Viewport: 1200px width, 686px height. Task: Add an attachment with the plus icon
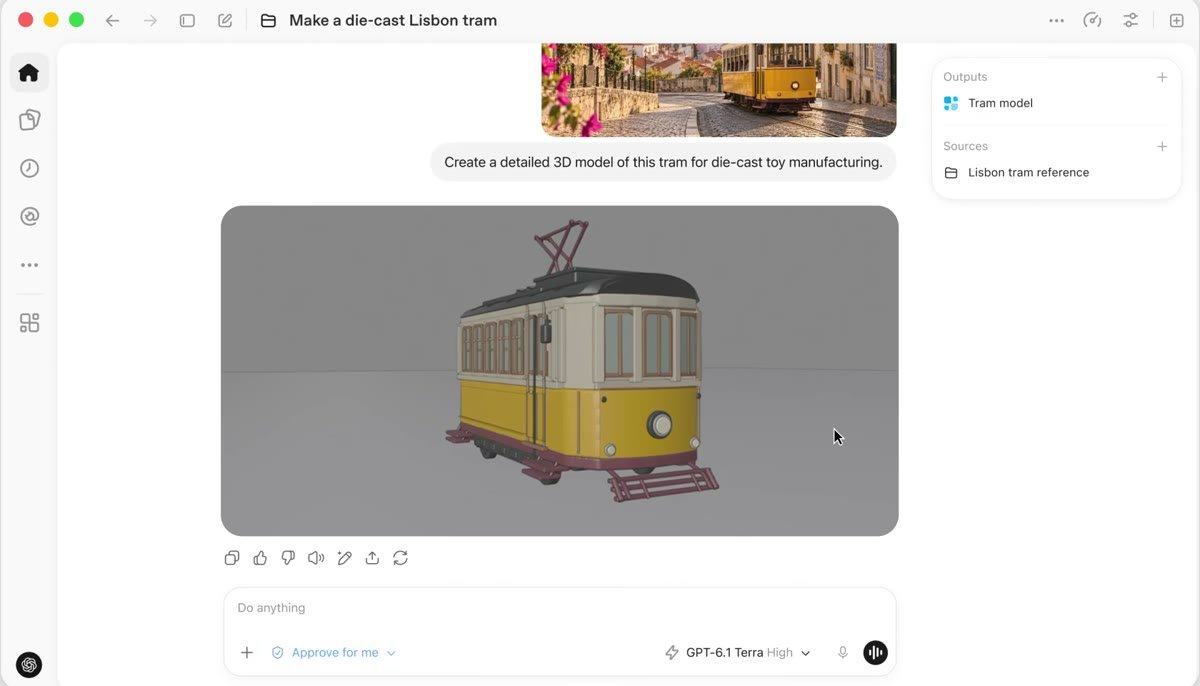[x=247, y=653]
